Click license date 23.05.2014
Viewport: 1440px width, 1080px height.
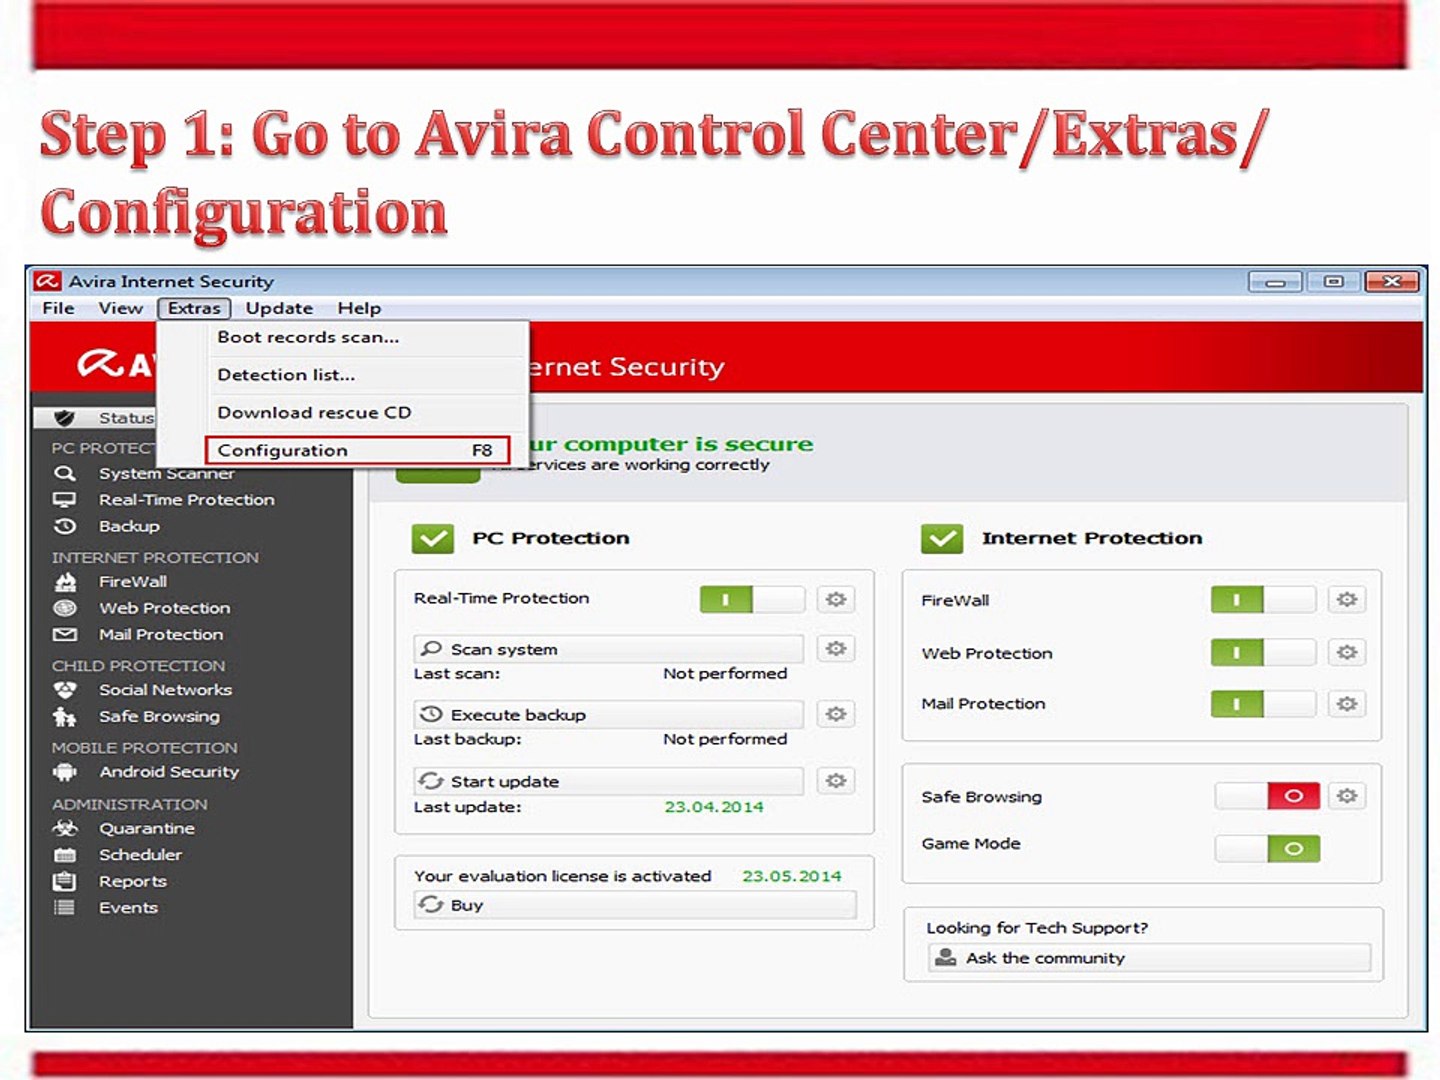click(791, 876)
